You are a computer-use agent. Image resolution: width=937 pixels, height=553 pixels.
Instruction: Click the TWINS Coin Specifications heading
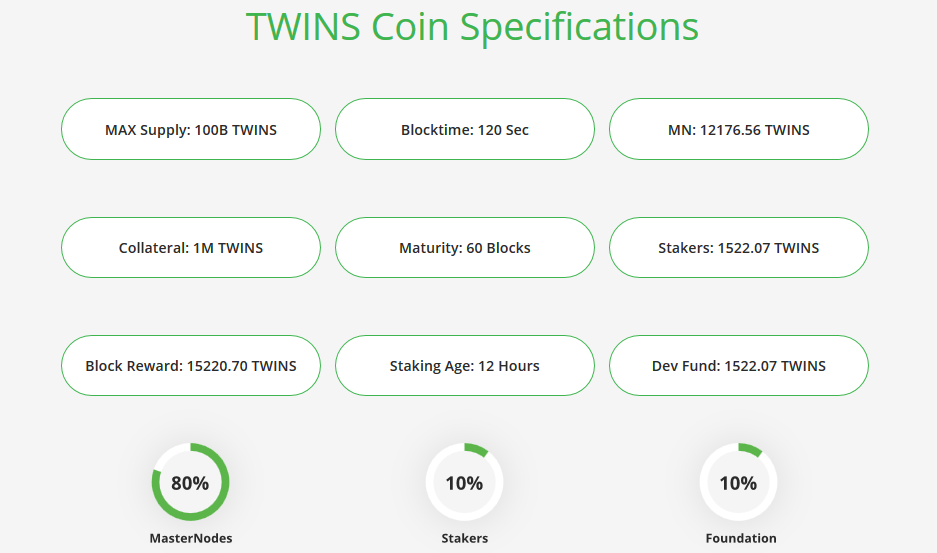[x=472, y=26]
